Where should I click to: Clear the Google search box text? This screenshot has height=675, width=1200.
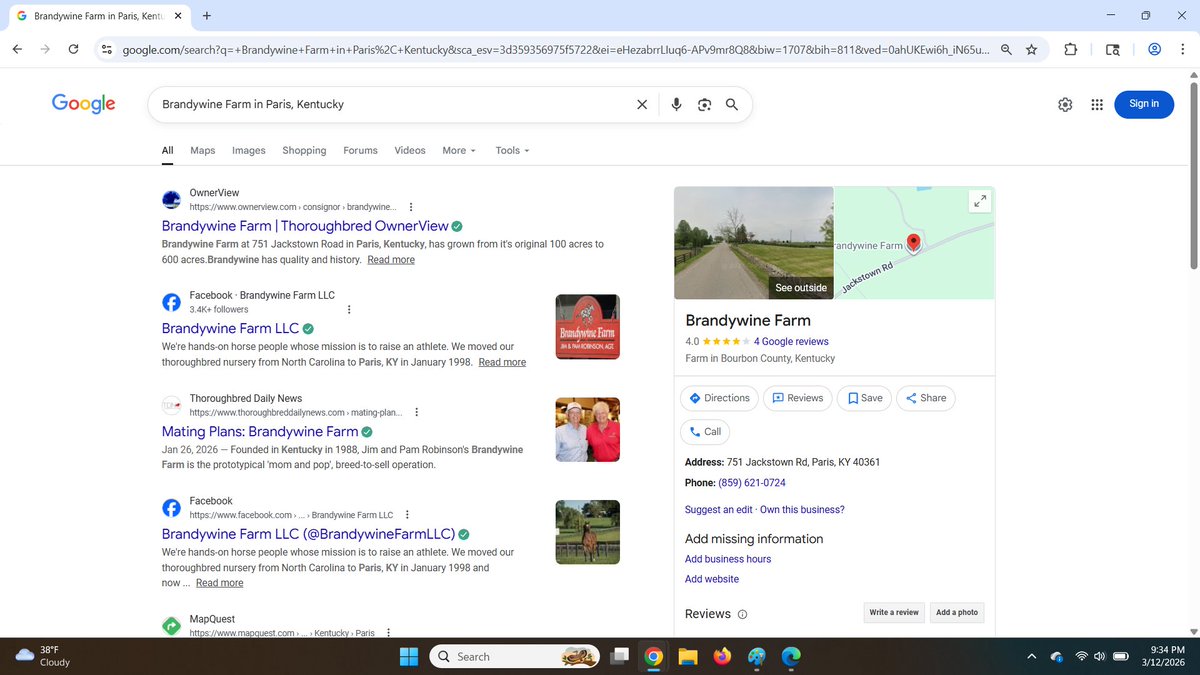pos(642,104)
